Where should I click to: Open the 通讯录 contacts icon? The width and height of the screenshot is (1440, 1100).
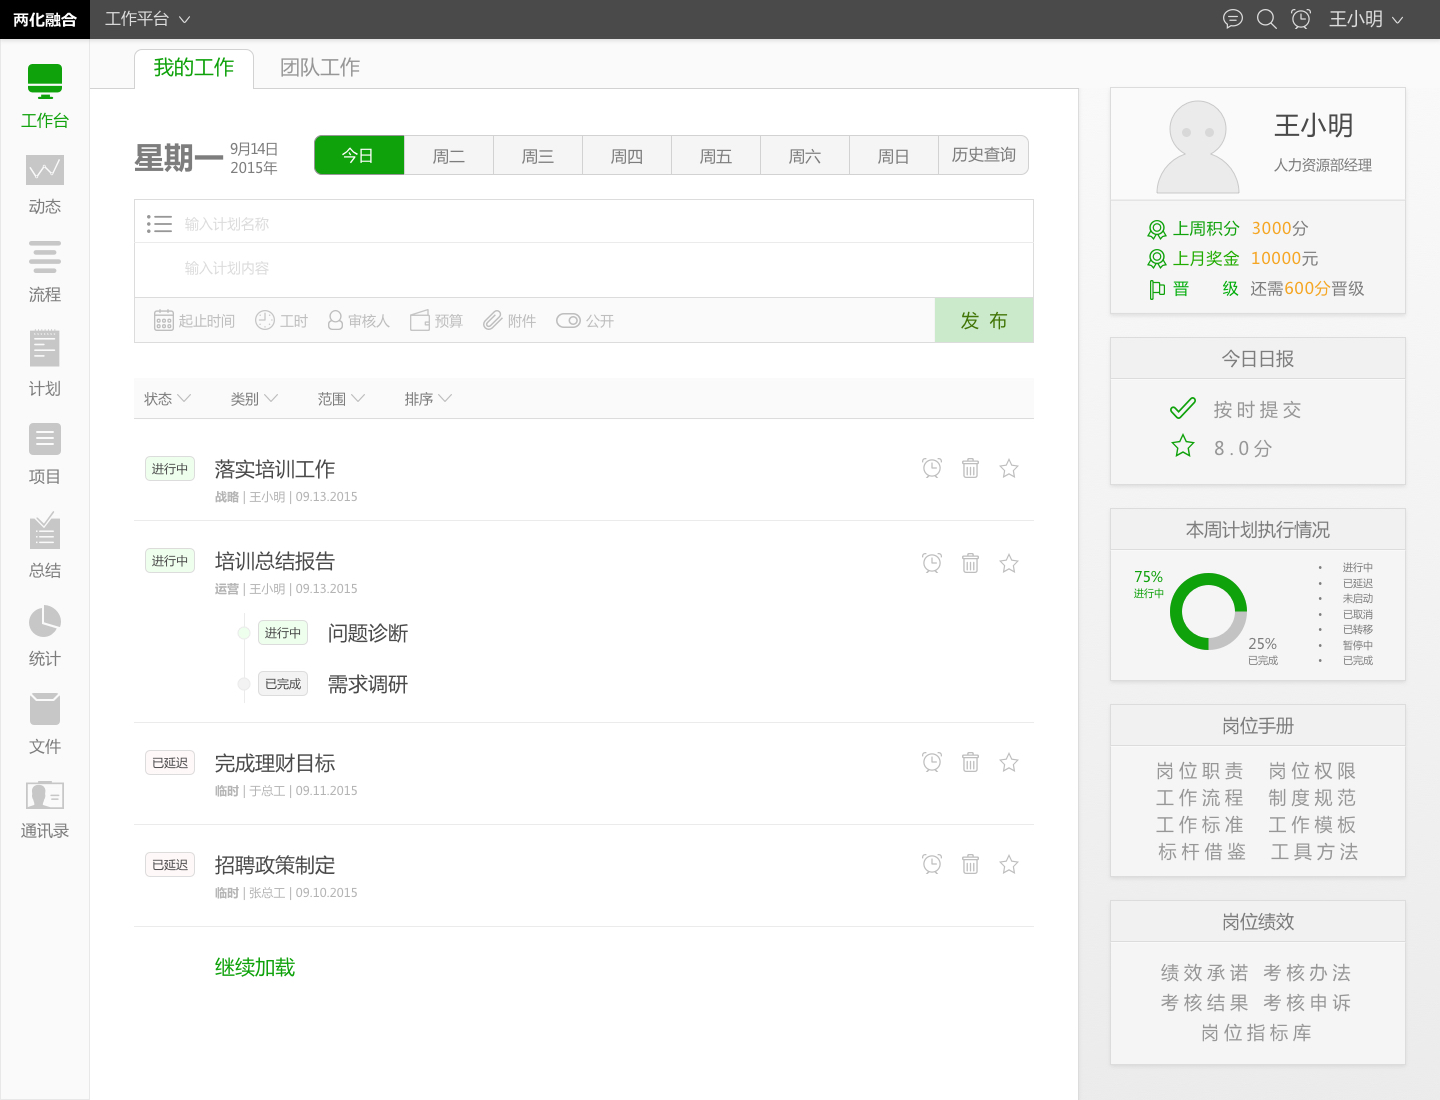[x=45, y=796]
